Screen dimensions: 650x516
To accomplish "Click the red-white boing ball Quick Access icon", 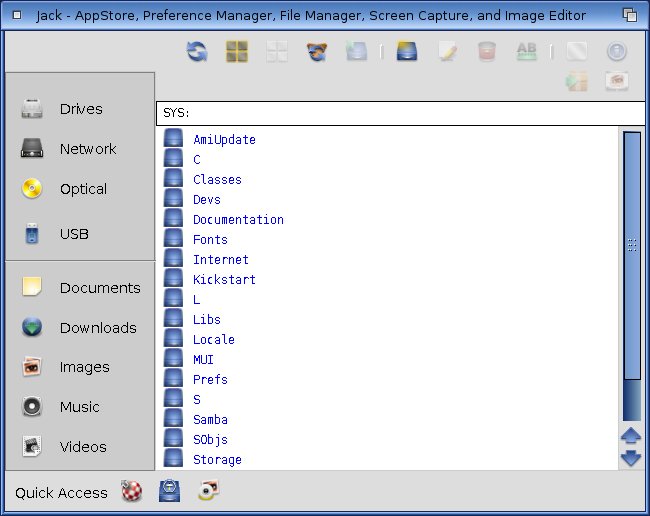I will [131, 491].
